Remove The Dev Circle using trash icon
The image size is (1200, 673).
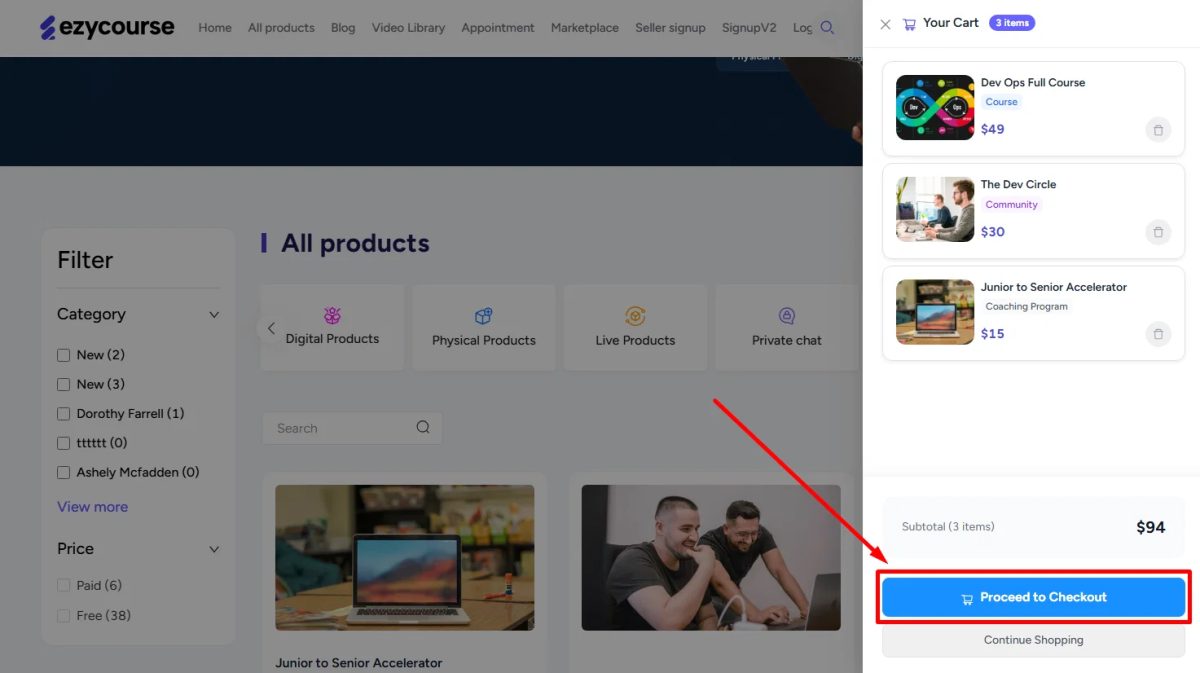(x=1158, y=232)
